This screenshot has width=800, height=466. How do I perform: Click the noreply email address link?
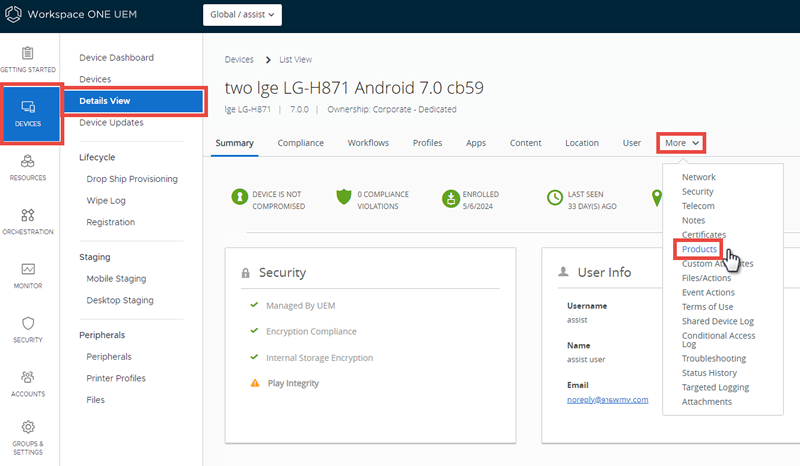coord(608,400)
